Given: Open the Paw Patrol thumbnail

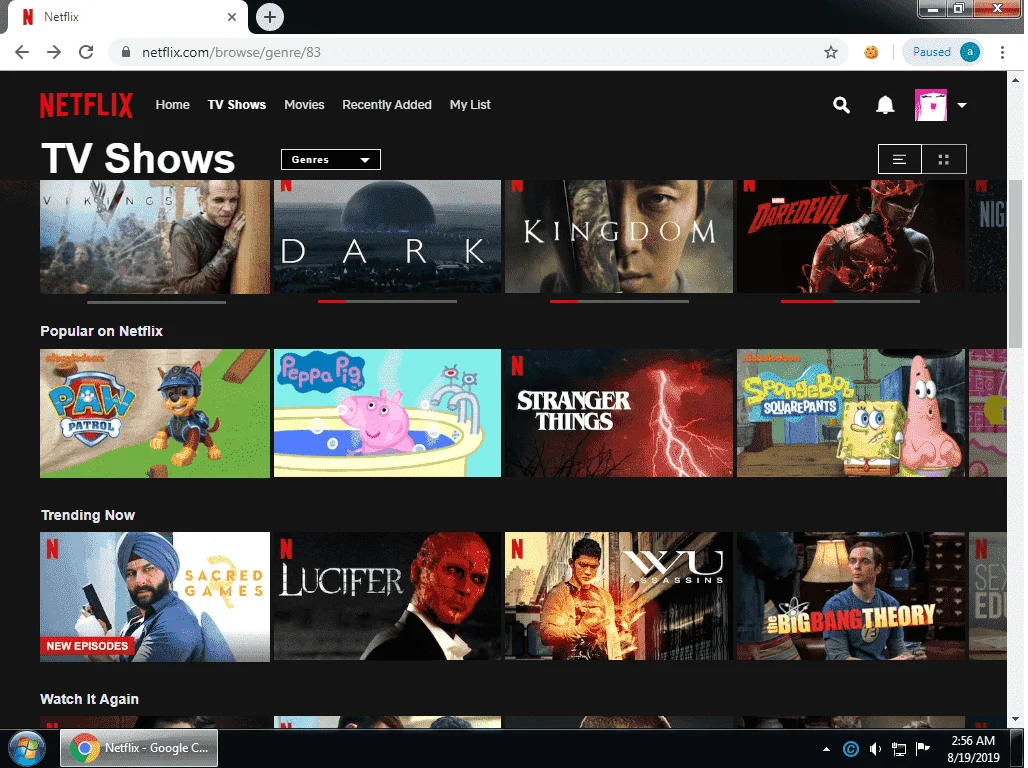Looking at the screenshot, I should 155,413.
